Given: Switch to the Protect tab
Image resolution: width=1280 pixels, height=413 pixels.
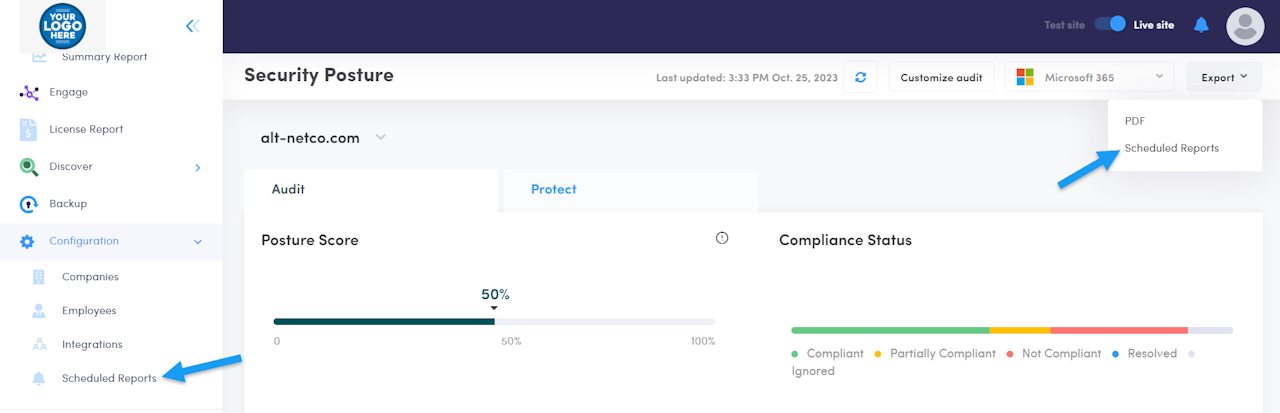Looking at the screenshot, I should [x=553, y=189].
